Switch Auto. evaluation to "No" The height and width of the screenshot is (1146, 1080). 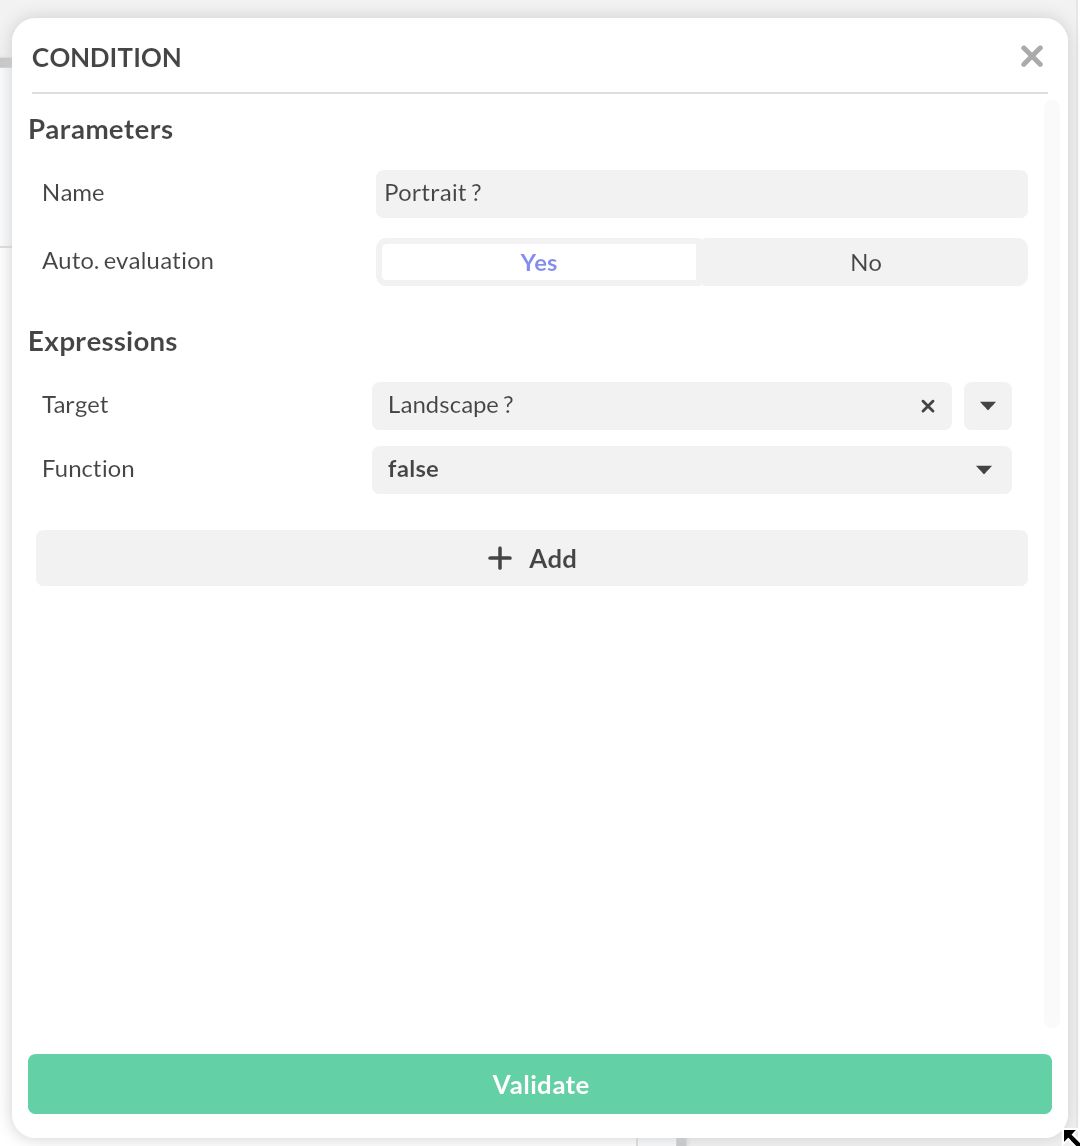coord(864,262)
